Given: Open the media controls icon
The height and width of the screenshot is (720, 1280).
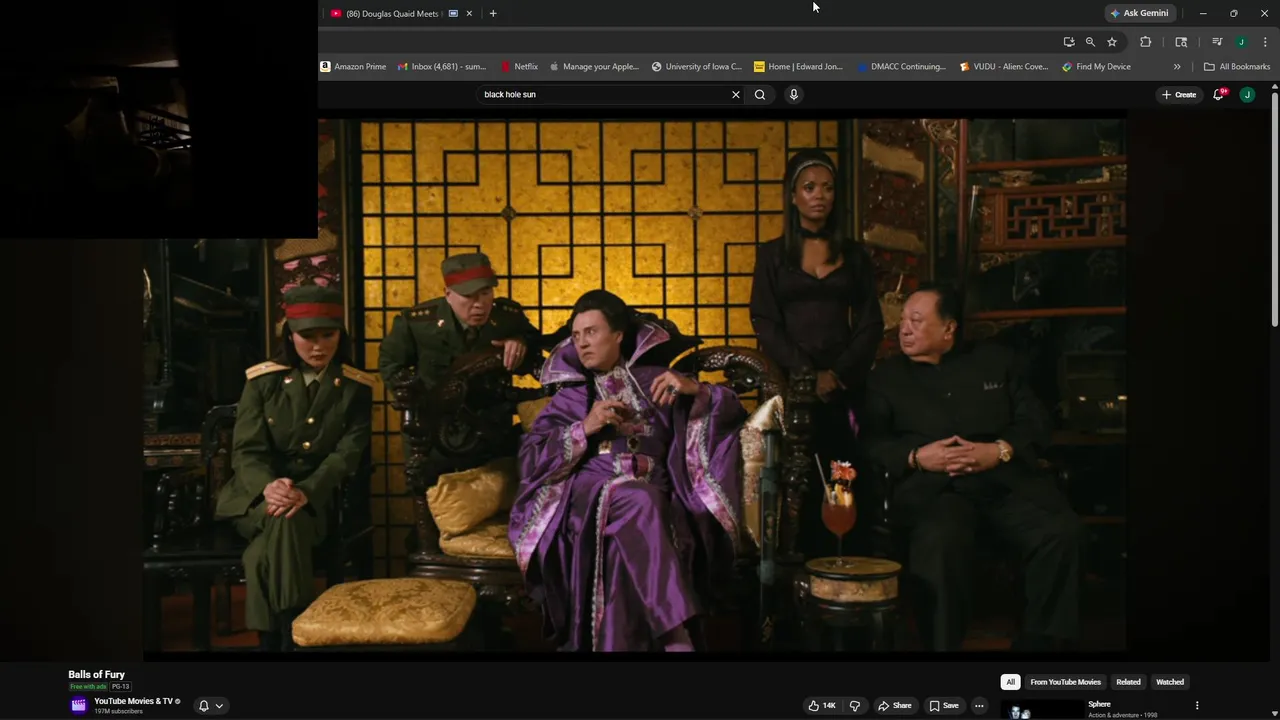Looking at the screenshot, I should pos(1217,42).
